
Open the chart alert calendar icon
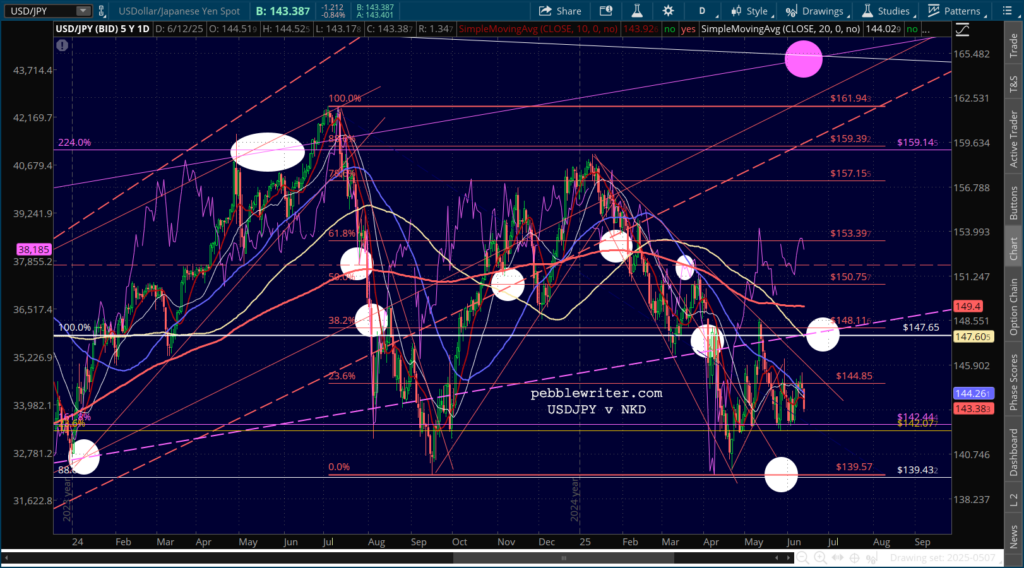606,11
